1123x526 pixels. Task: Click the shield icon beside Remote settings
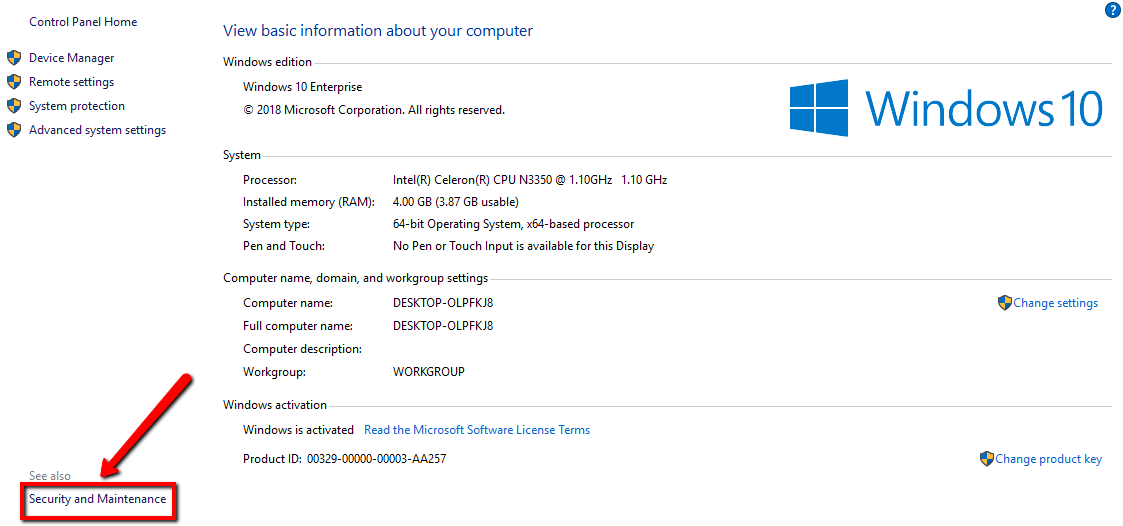[x=14, y=82]
